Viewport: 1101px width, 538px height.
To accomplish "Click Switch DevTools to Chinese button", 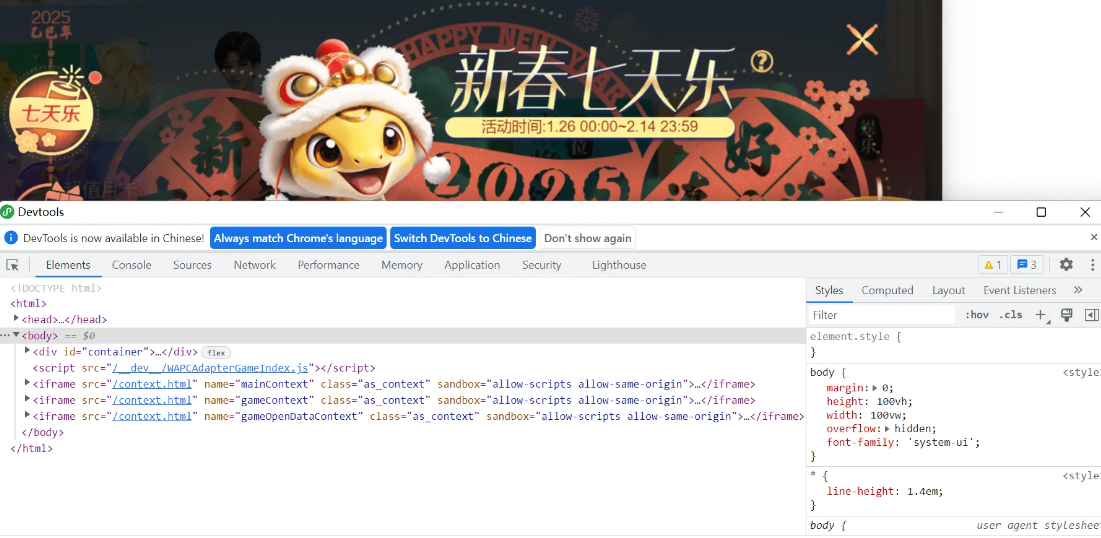I will pos(462,238).
